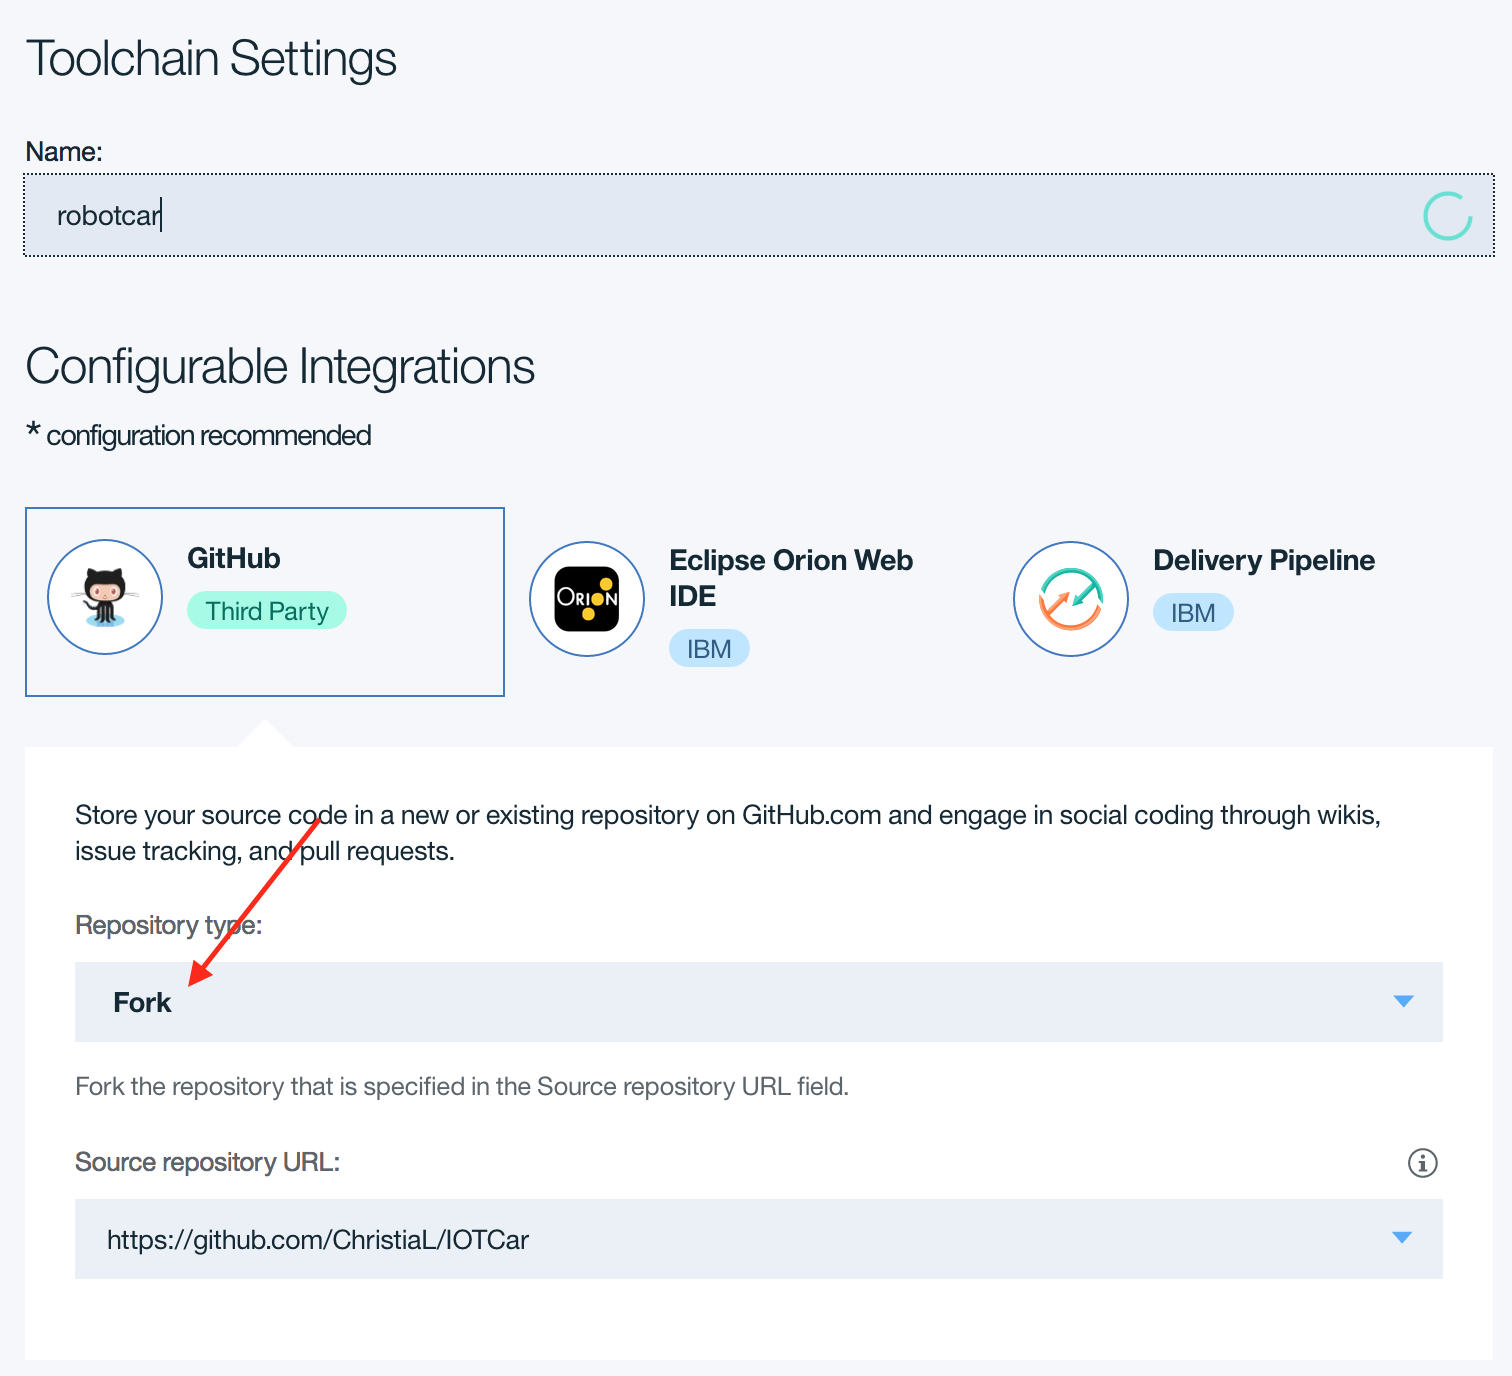Click the Configurable Integrations heading

point(280,367)
